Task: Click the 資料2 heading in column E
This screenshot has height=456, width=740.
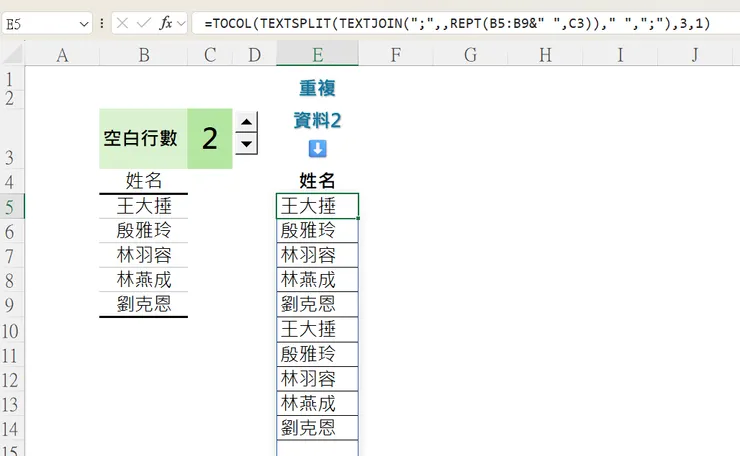Action: 317,120
